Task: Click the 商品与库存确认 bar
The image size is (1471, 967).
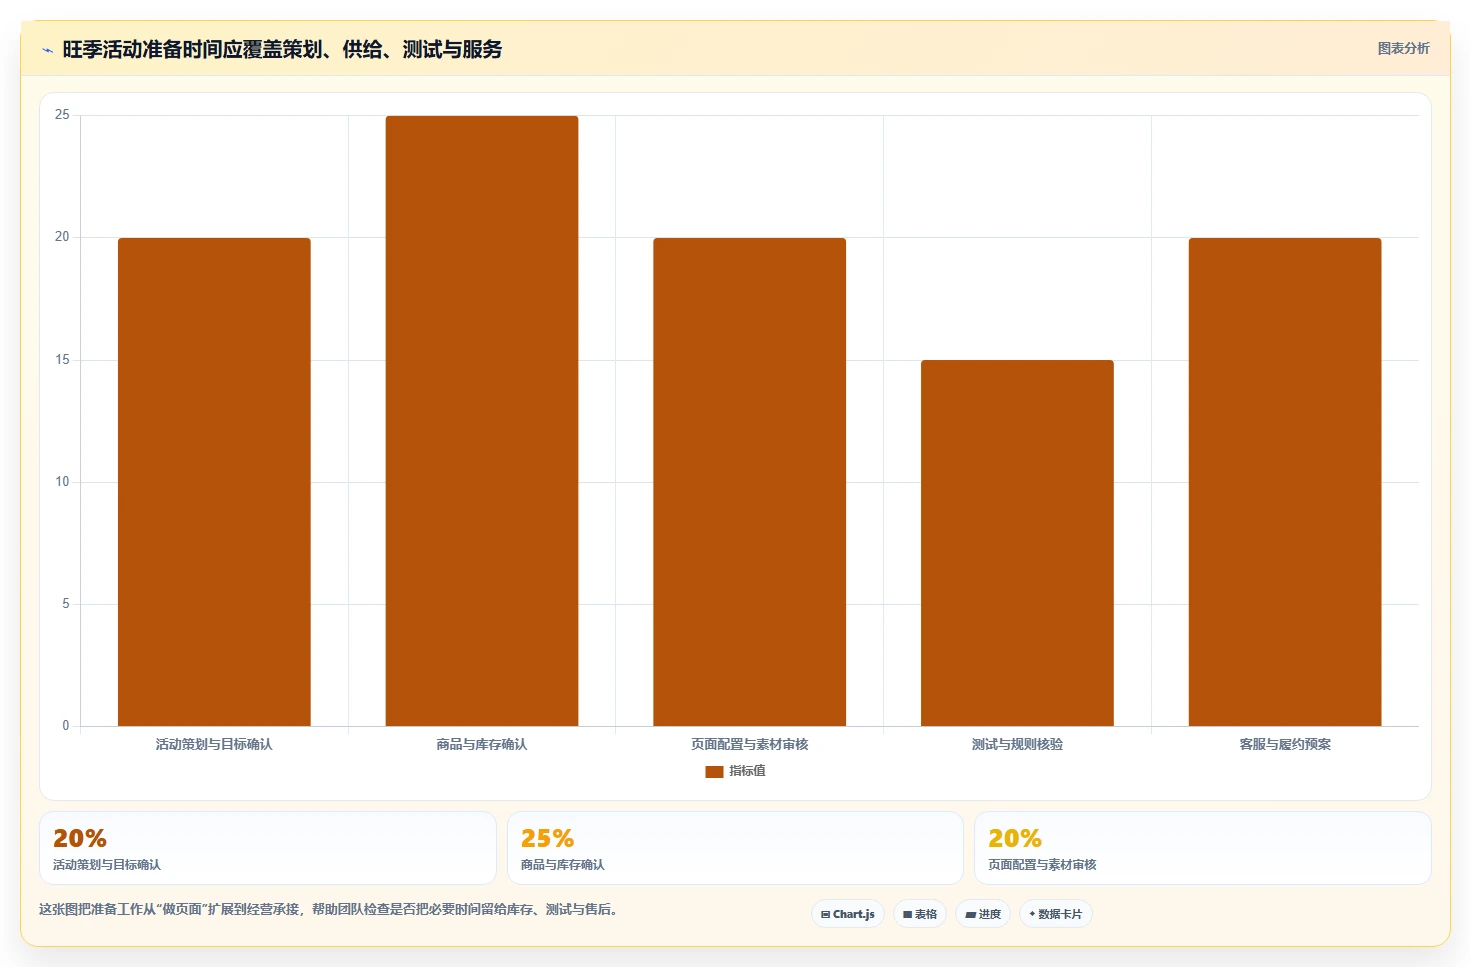Action: click(482, 421)
